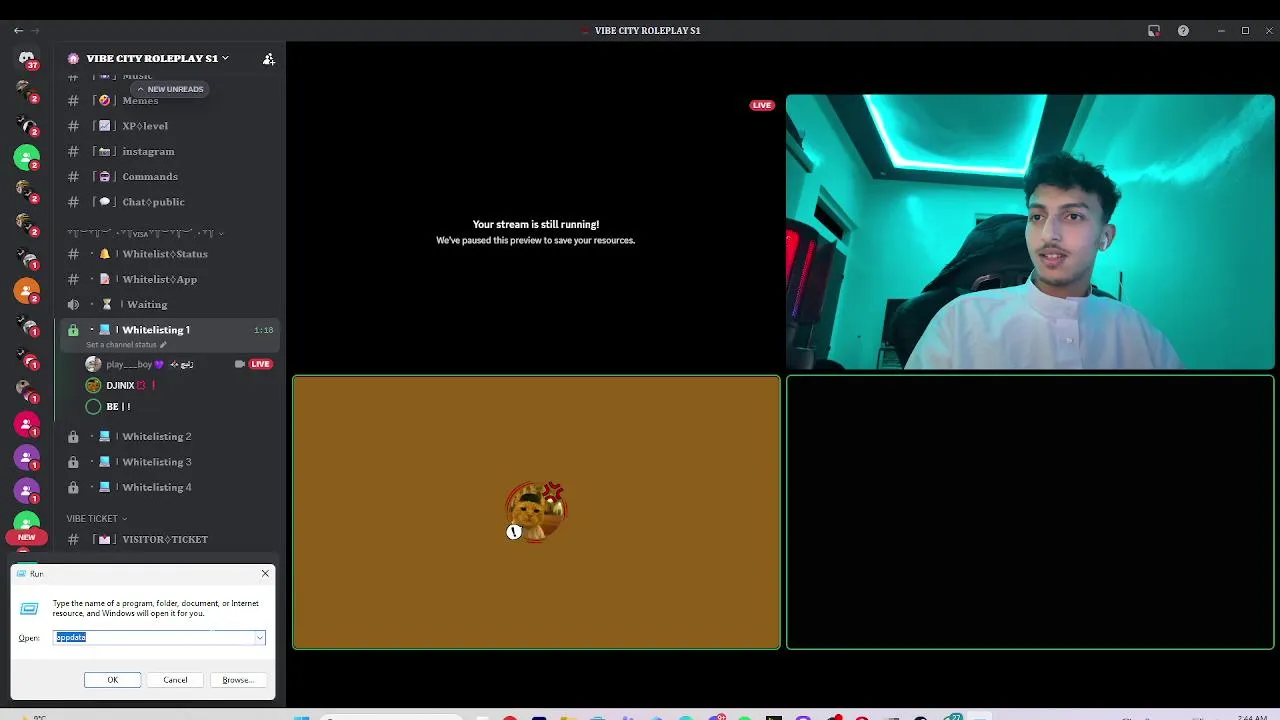The image size is (1280, 720).
Task: Open the inbox icon in title bar
Action: tap(1154, 31)
